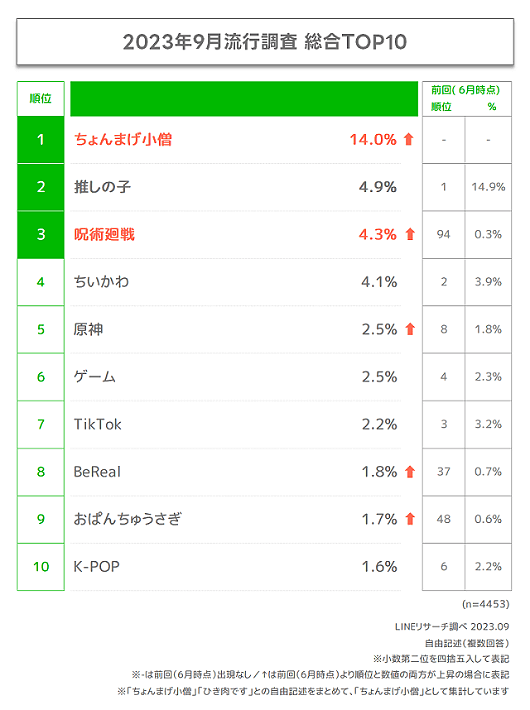Click the red arrow next to 4.3%
Screen dimensions: 530x710
coord(410,234)
